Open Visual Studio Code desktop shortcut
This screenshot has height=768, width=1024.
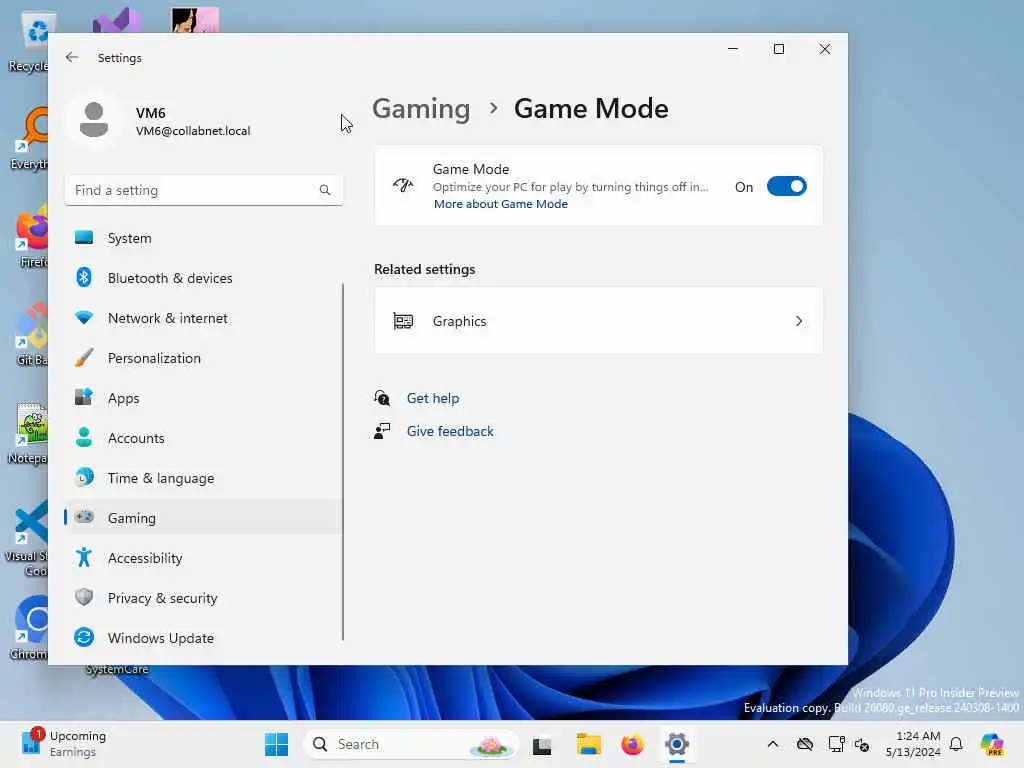pyautogui.click(x=27, y=538)
